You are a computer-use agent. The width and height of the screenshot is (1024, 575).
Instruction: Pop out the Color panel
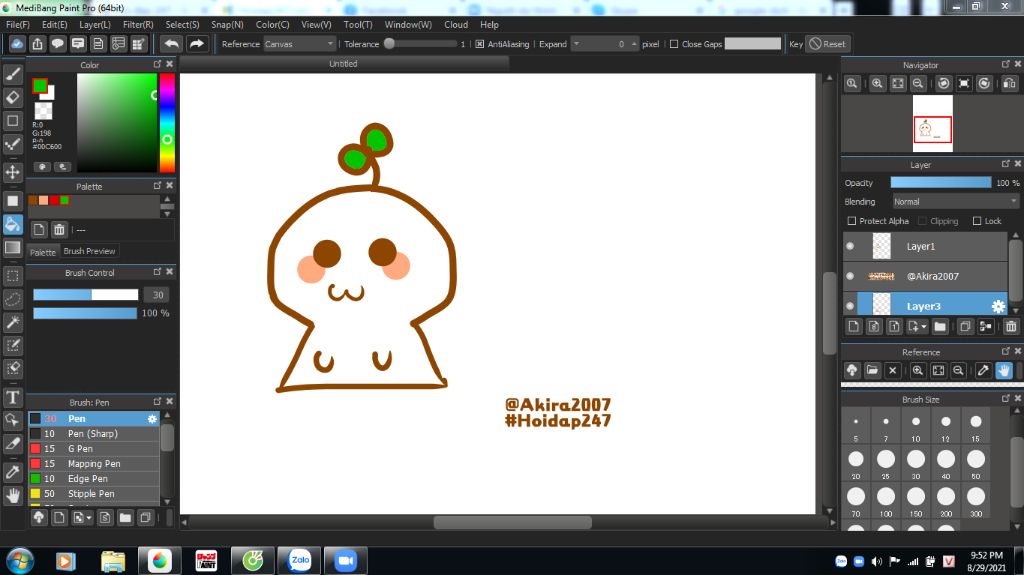[157, 64]
